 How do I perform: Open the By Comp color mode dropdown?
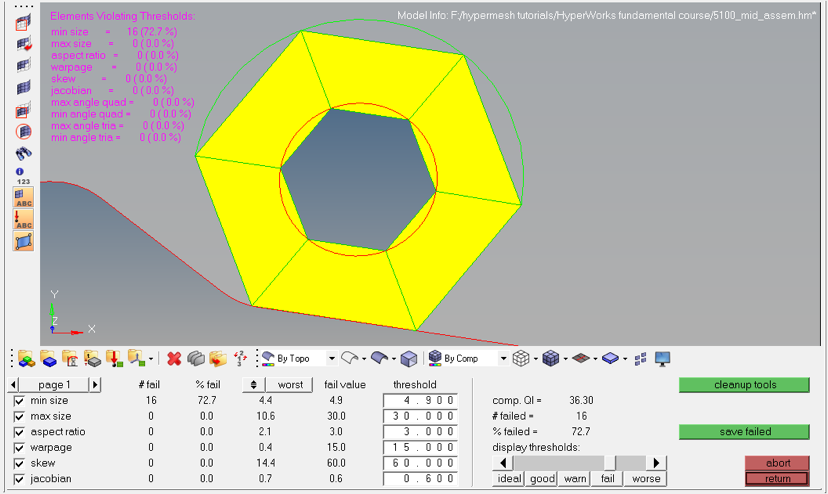(503, 359)
